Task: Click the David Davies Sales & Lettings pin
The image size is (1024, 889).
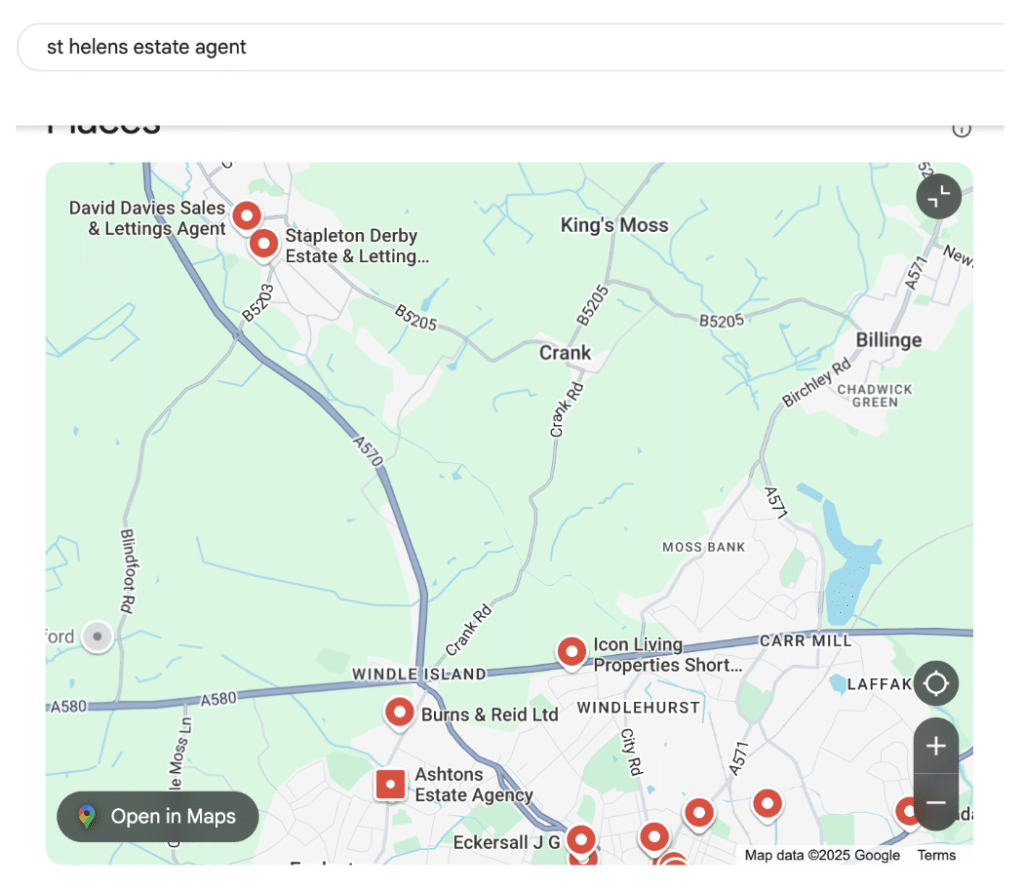Action: pyautogui.click(x=247, y=216)
